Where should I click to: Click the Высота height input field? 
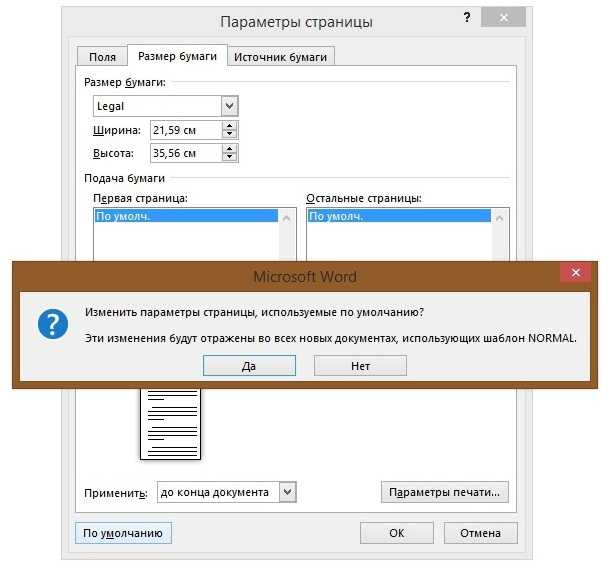point(186,153)
